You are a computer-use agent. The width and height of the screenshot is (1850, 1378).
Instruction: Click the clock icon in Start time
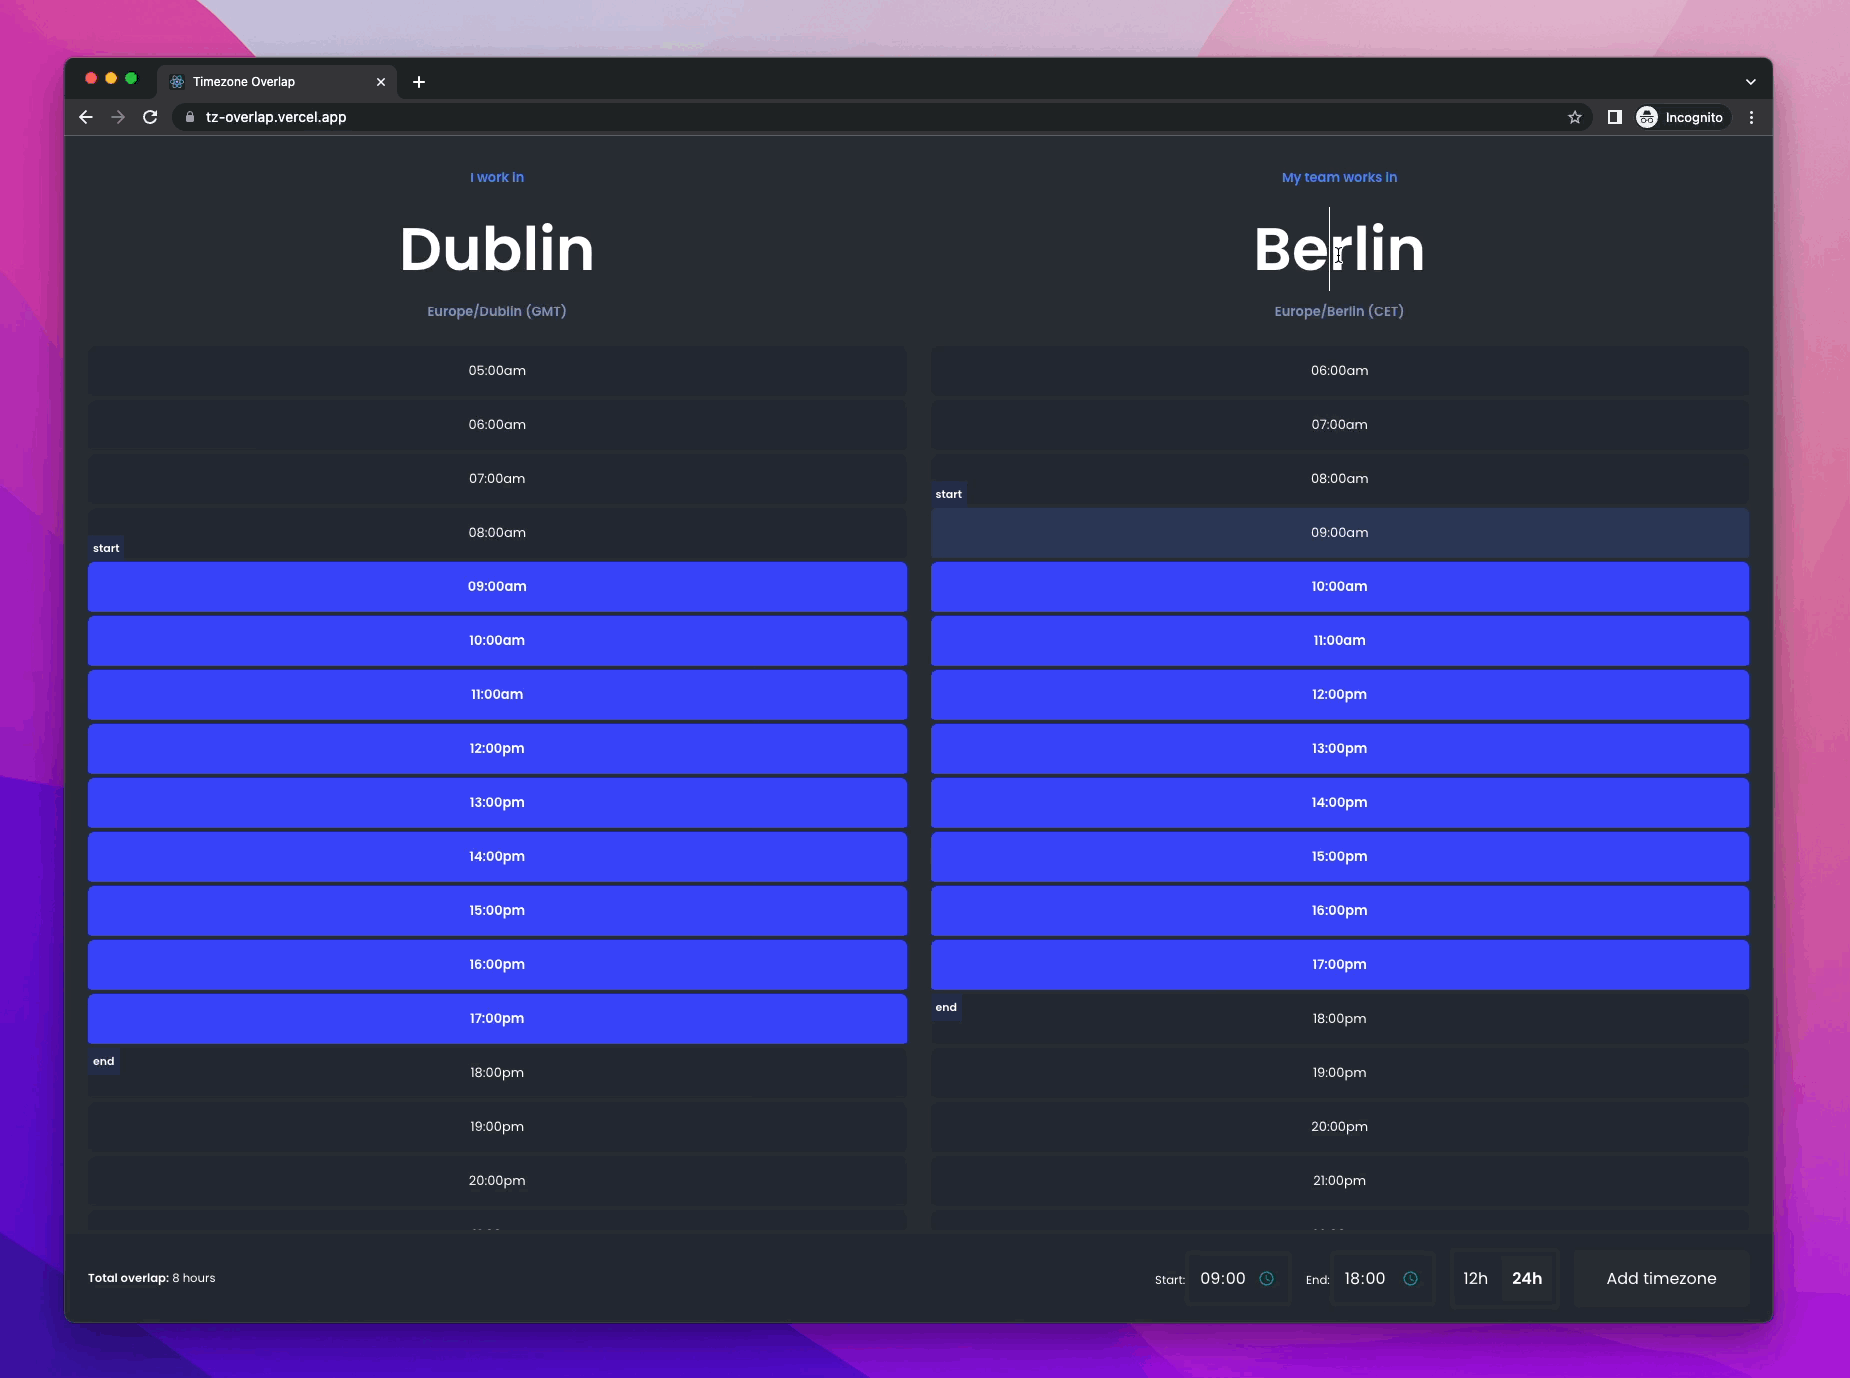pos(1266,1278)
